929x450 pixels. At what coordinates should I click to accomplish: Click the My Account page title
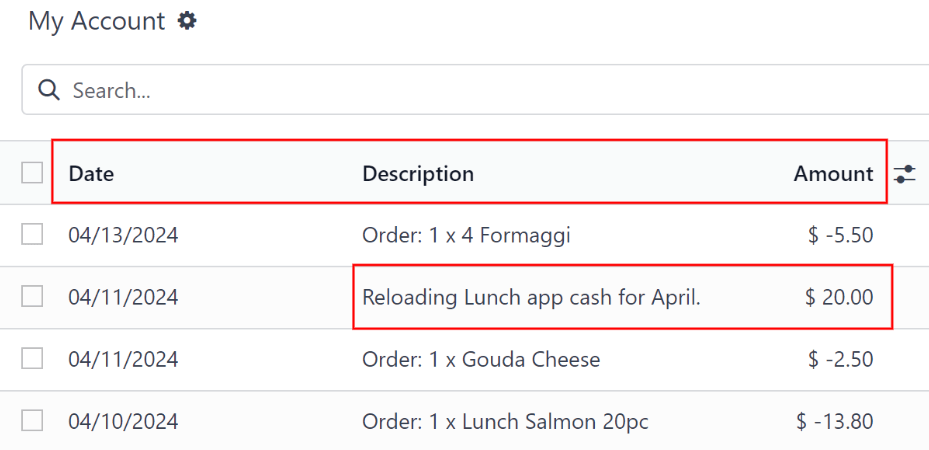pos(96,21)
